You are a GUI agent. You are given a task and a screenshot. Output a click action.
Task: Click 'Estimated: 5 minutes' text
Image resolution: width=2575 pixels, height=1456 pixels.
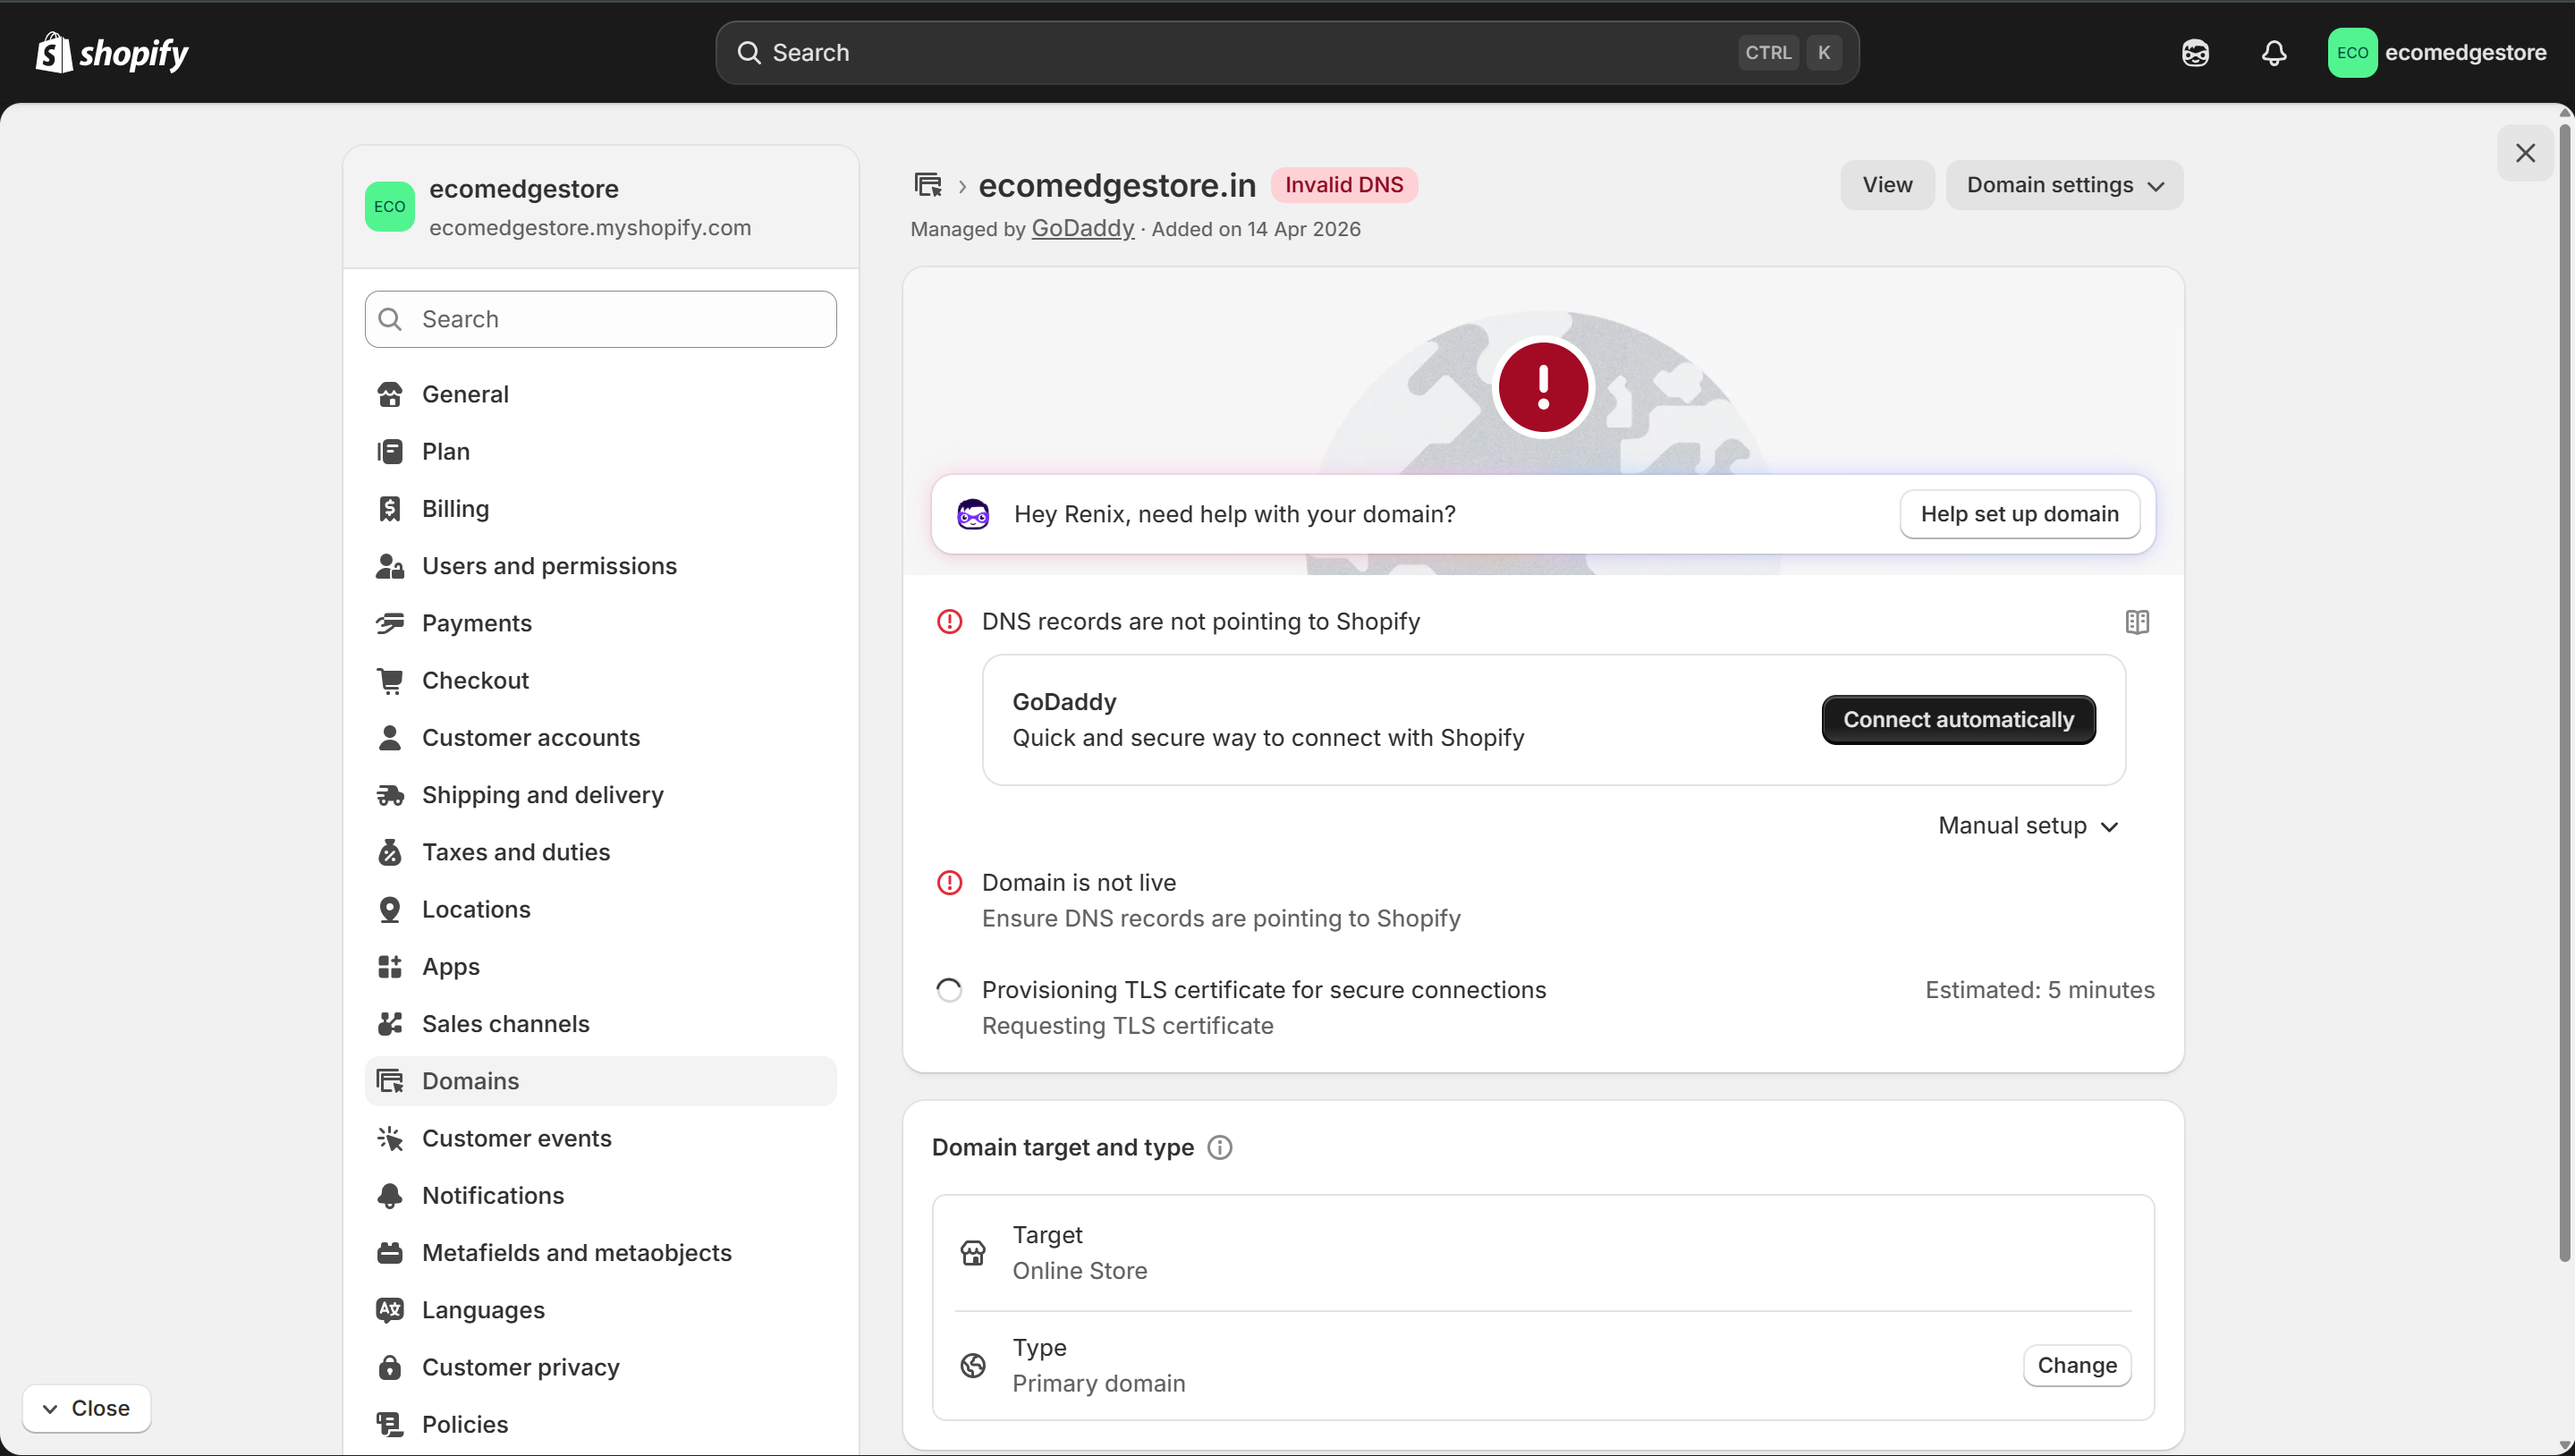2040,990
